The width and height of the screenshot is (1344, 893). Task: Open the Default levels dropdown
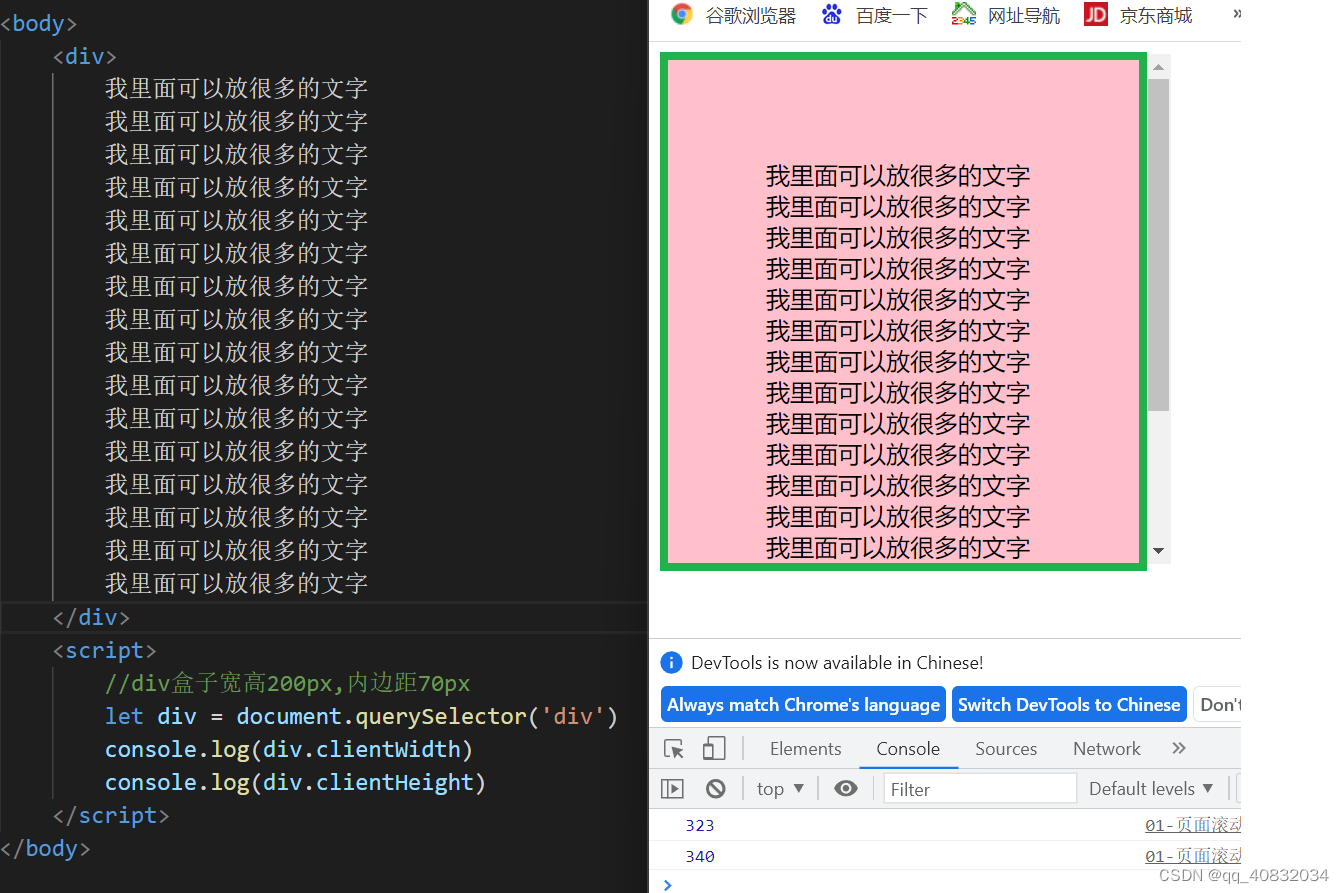click(x=1151, y=789)
